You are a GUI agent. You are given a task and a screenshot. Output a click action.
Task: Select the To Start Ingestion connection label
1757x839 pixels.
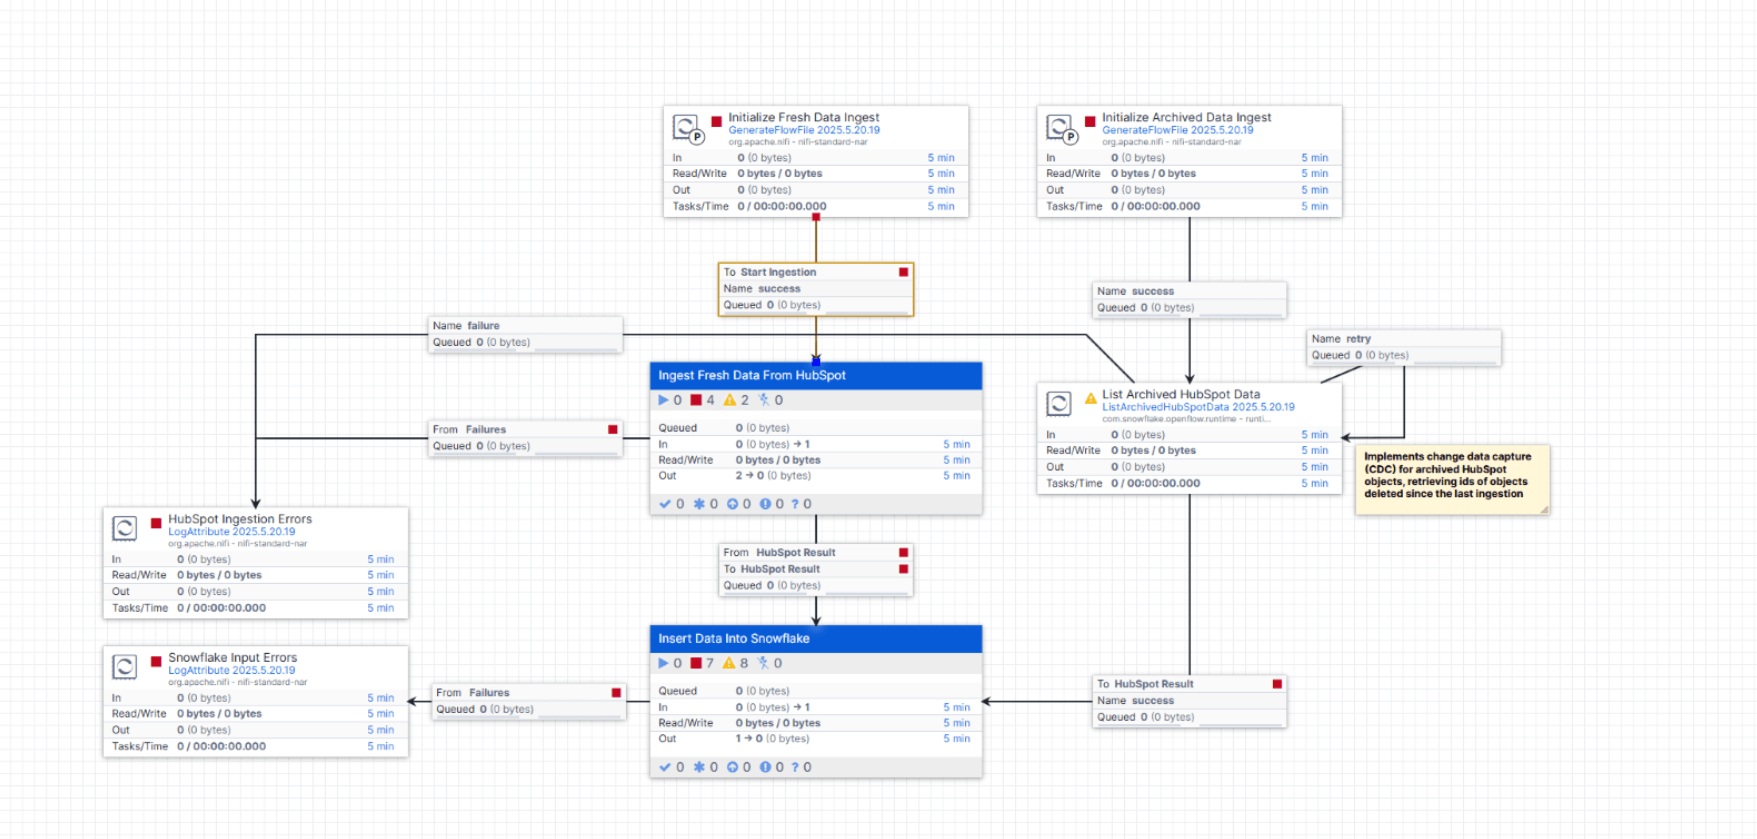(816, 289)
